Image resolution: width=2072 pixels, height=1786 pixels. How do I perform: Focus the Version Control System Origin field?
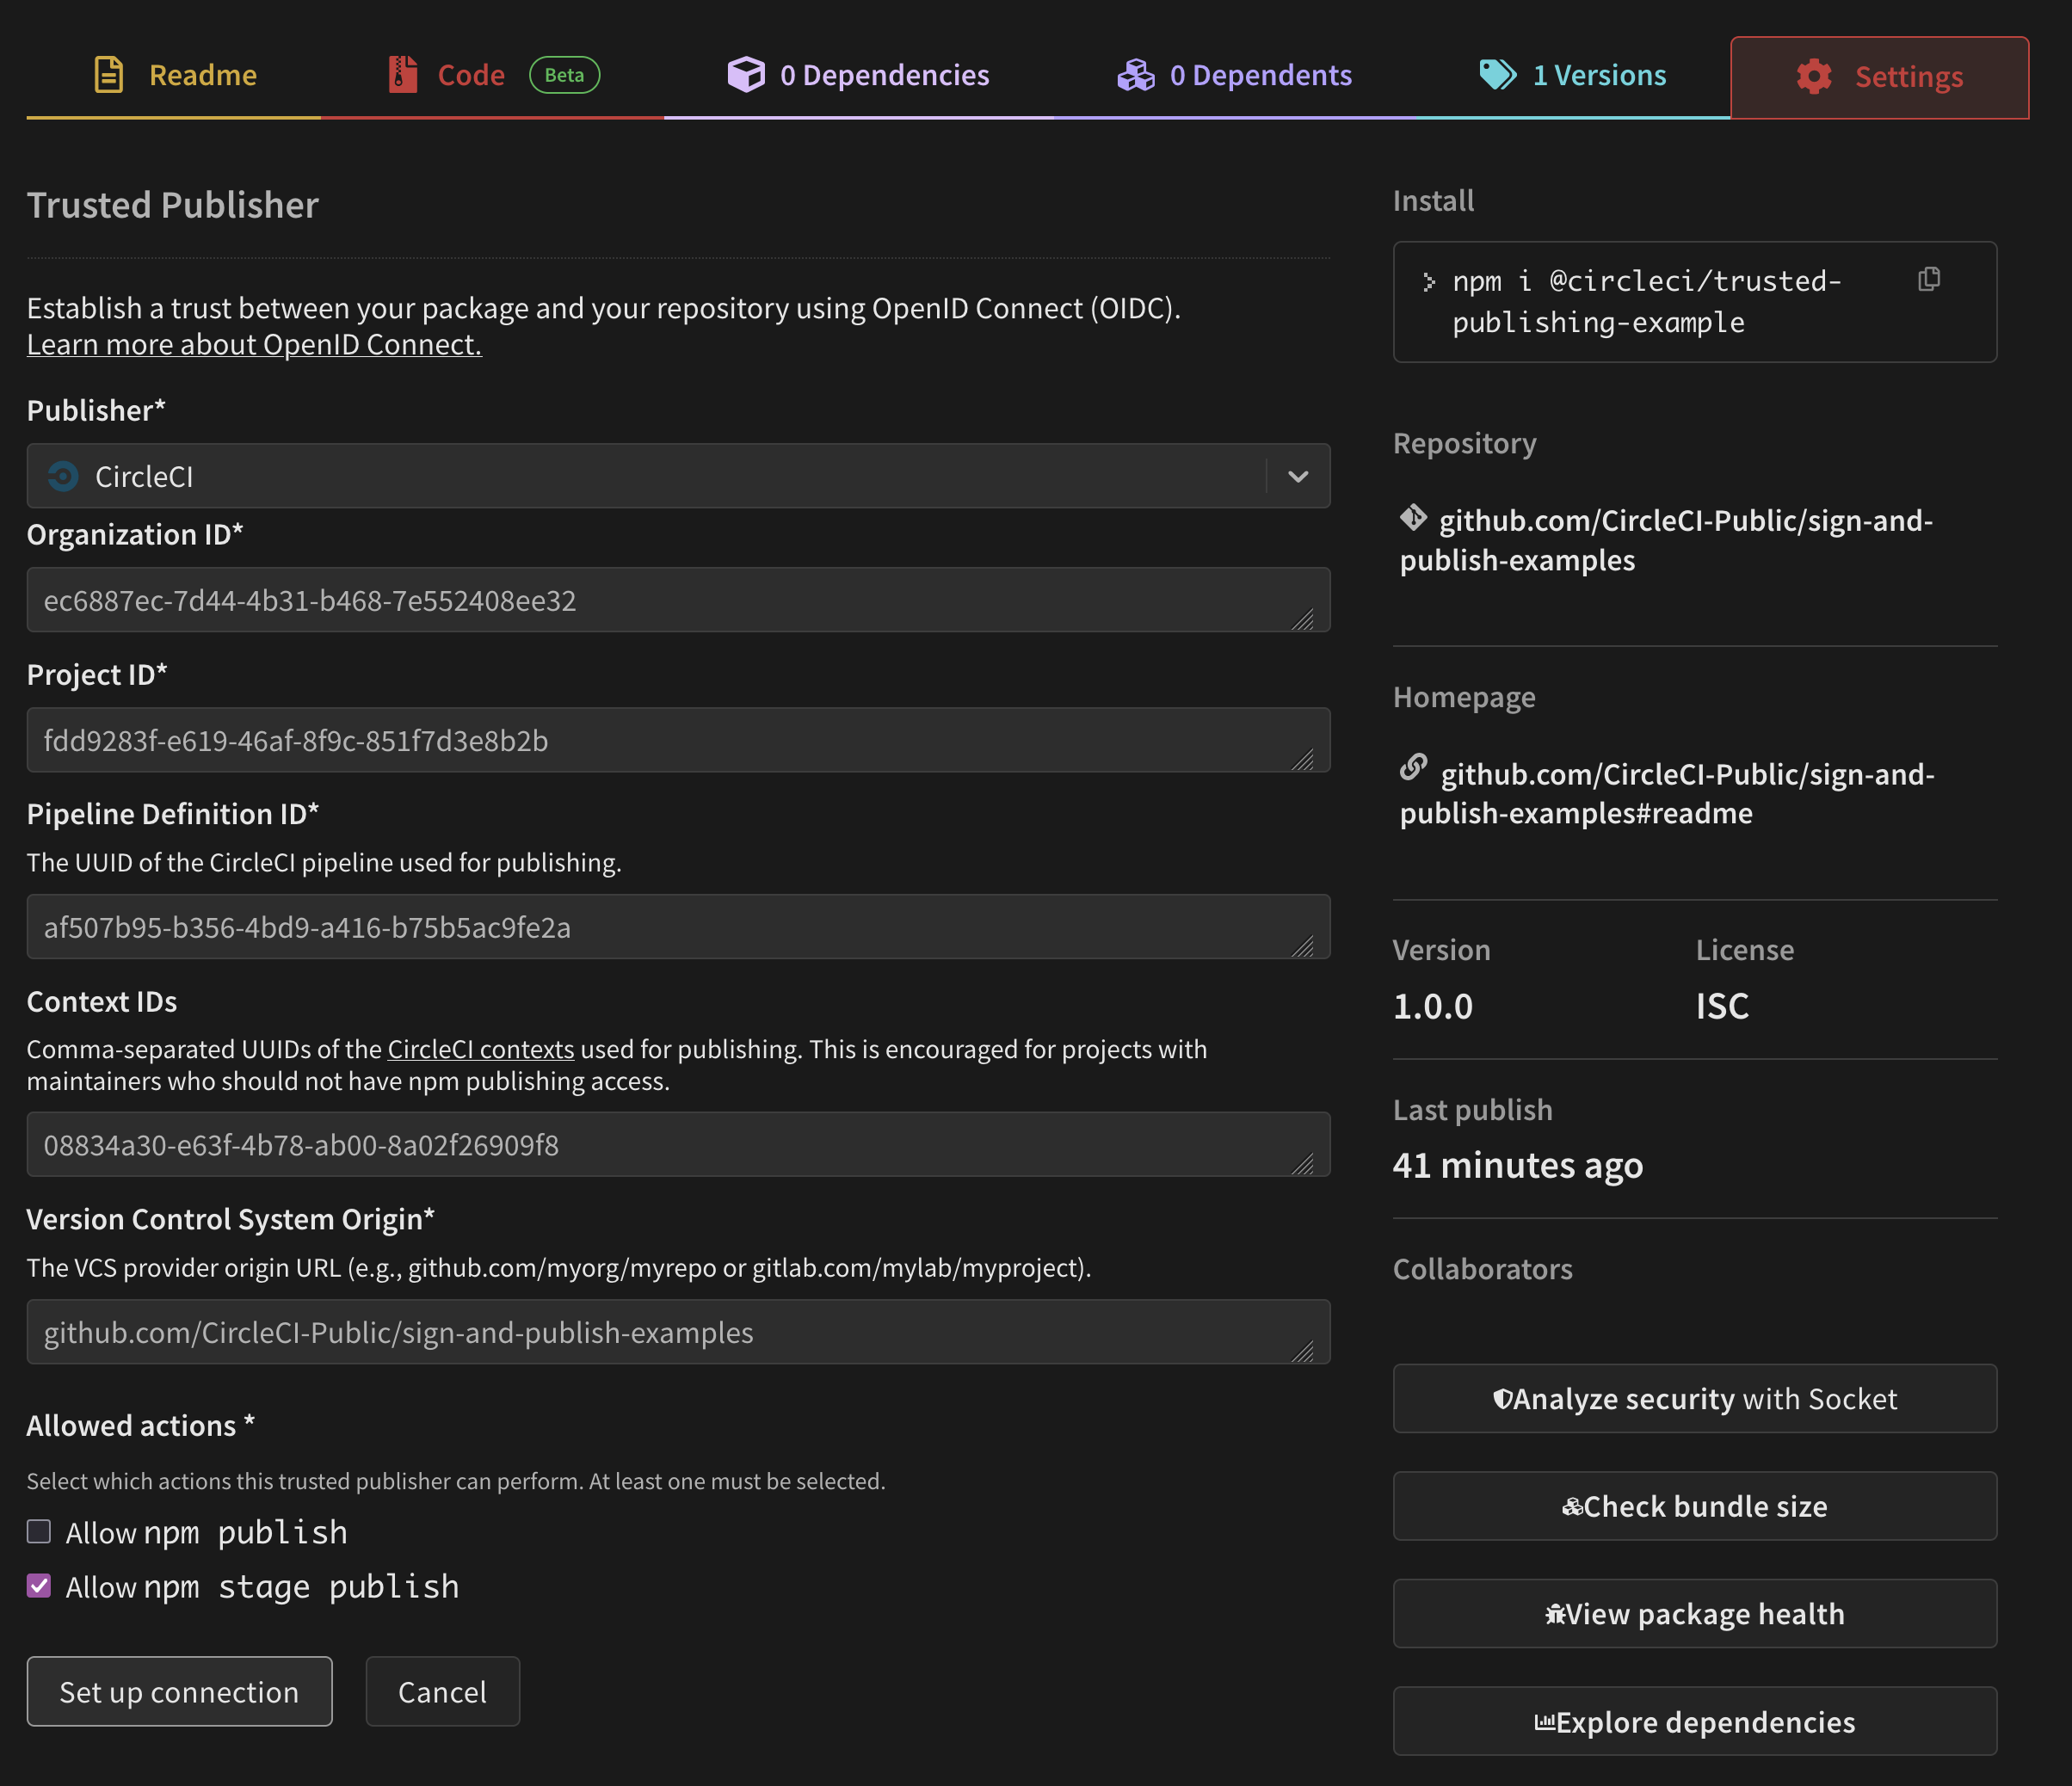pos(678,1332)
